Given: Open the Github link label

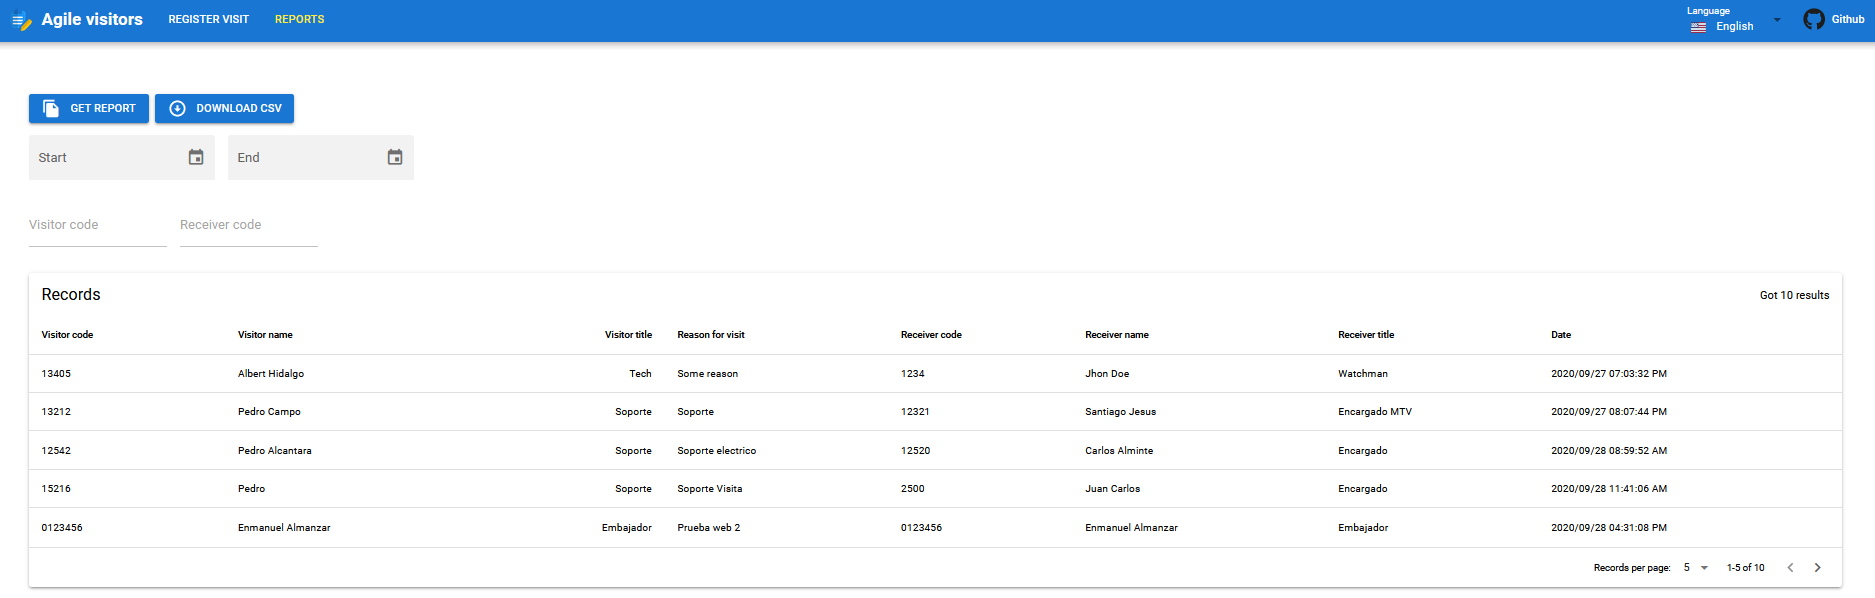Looking at the screenshot, I should coord(1848,19).
